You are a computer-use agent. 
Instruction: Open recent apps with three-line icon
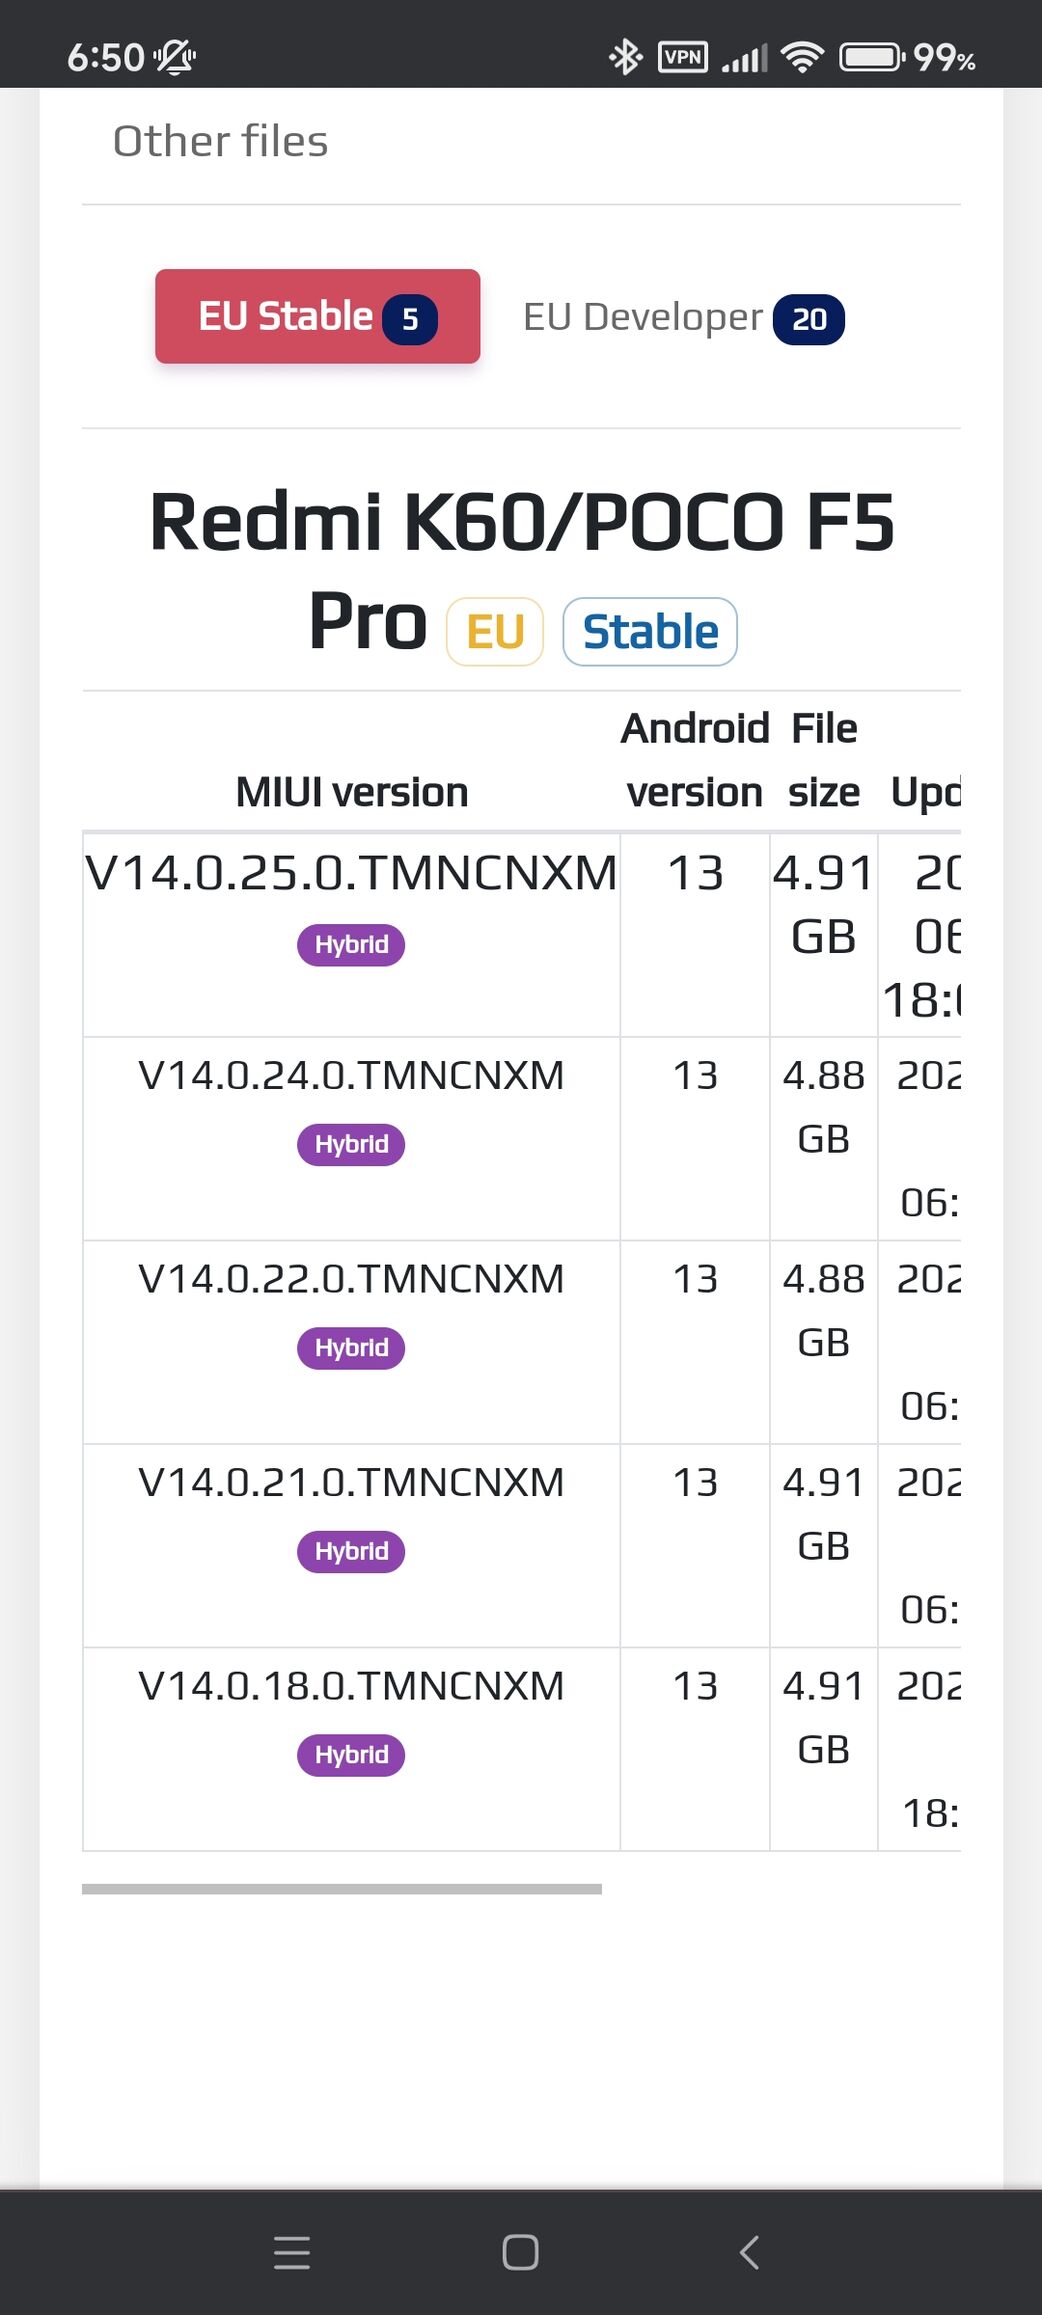pyautogui.click(x=292, y=2252)
